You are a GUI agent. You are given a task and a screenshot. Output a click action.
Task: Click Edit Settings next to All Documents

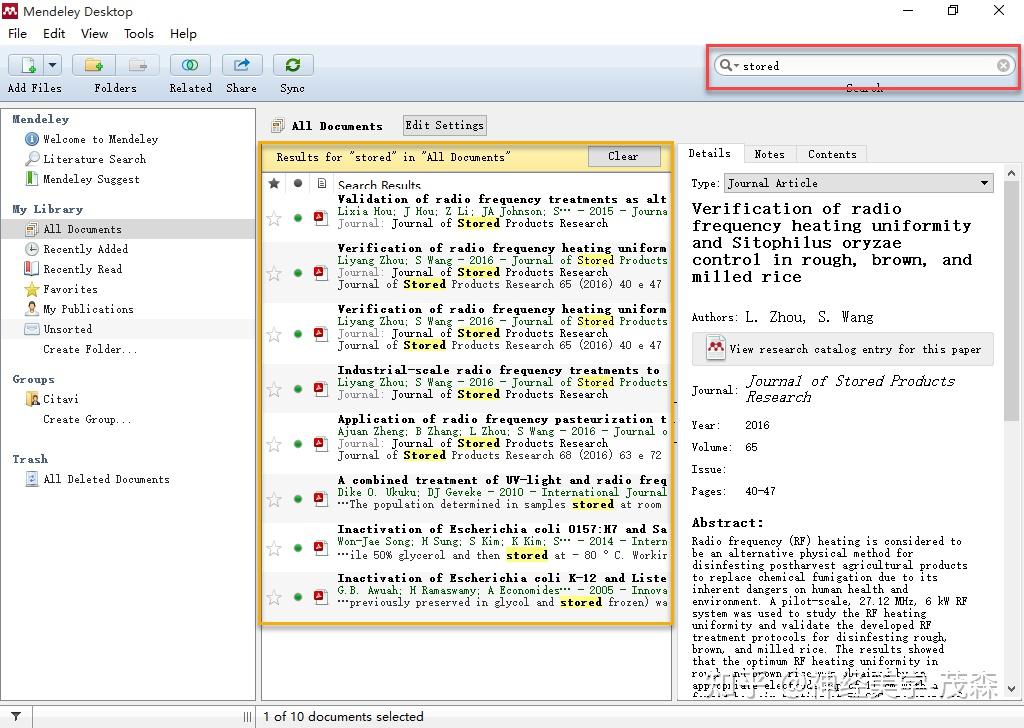coord(444,125)
